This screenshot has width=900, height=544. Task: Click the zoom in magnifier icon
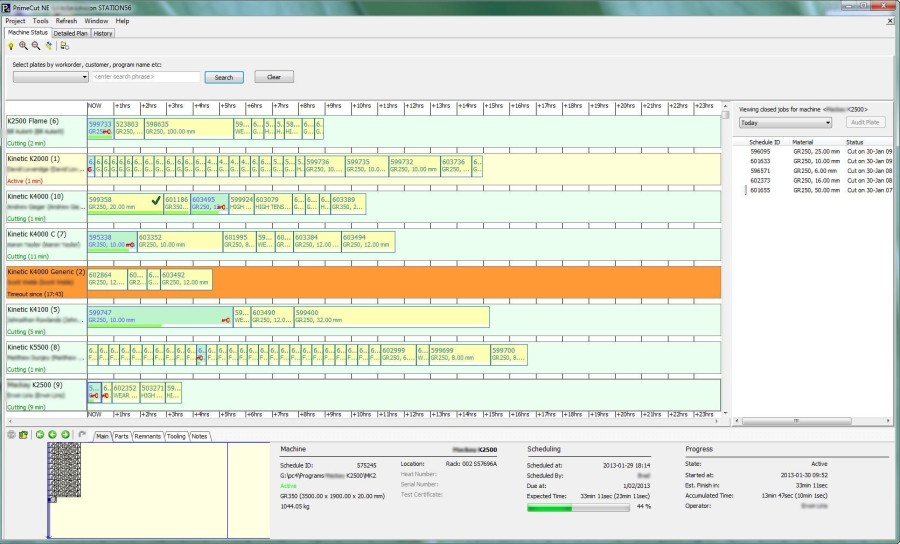coord(24,46)
